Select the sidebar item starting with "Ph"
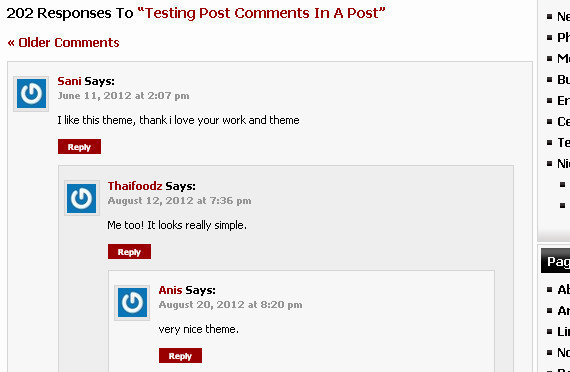The image size is (570, 372). click(x=563, y=37)
